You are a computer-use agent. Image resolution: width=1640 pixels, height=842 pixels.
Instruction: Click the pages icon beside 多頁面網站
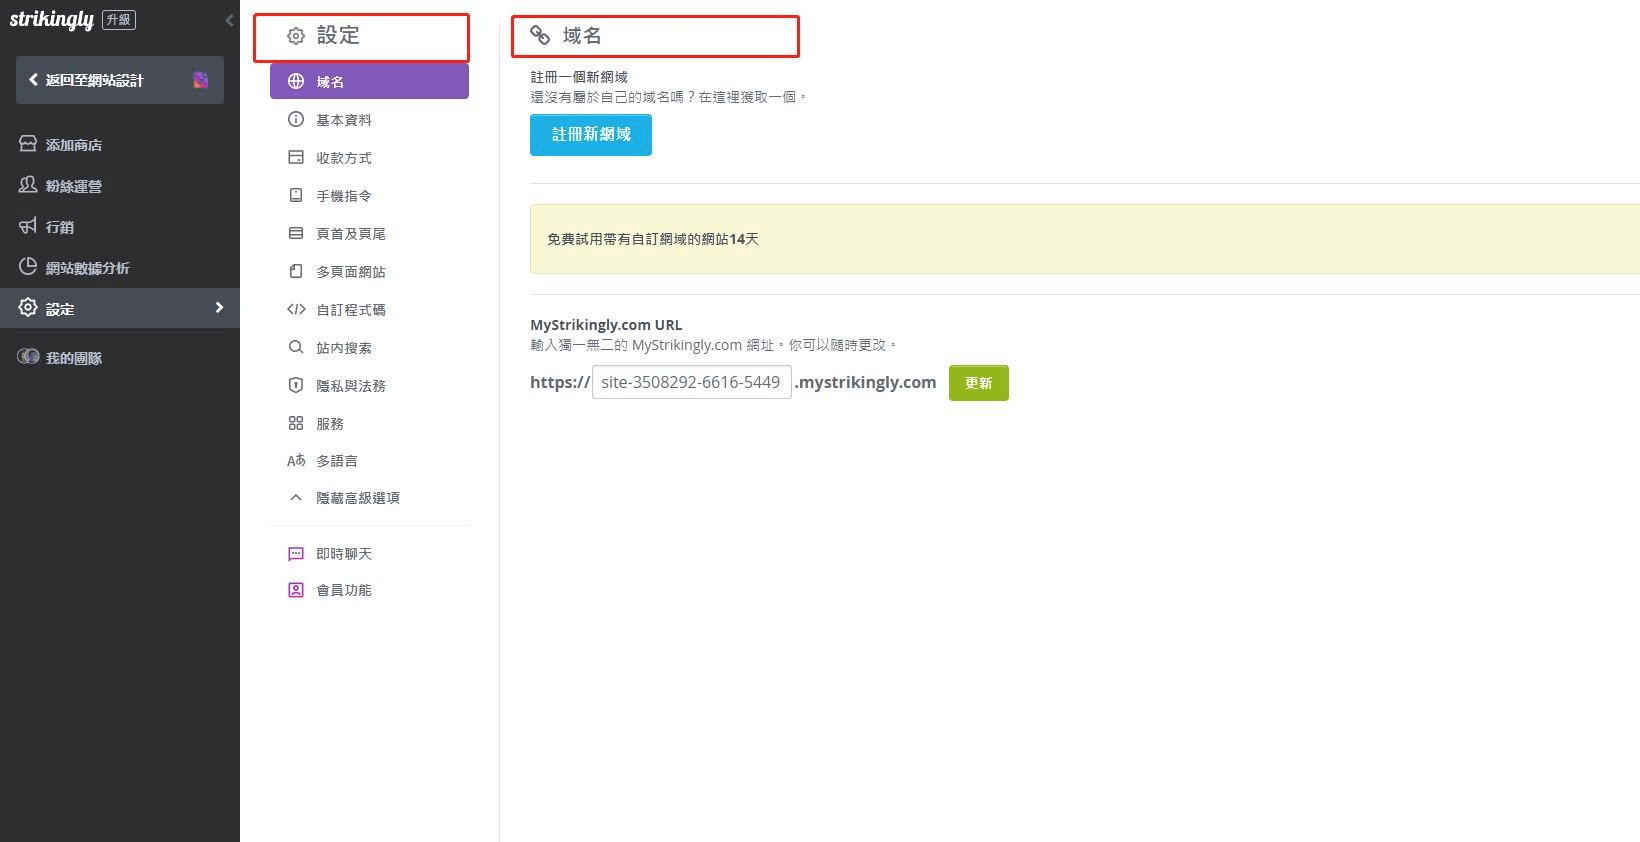coord(296,271)
